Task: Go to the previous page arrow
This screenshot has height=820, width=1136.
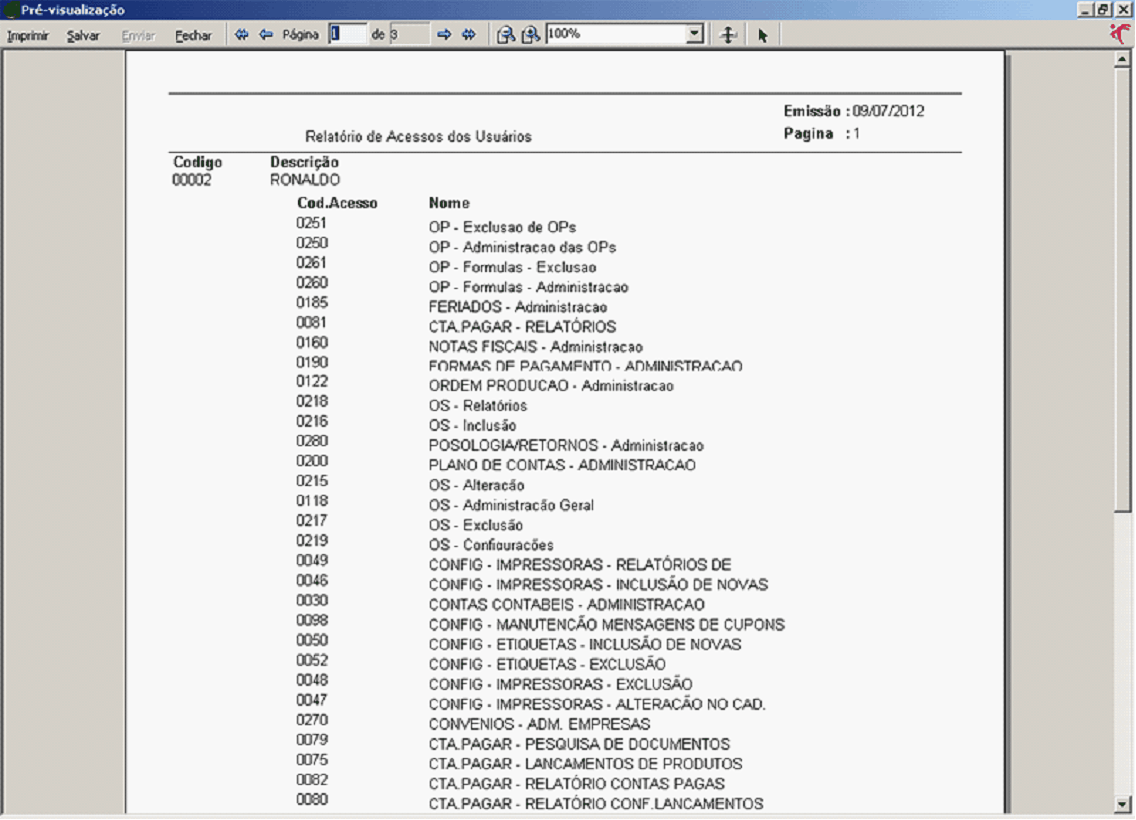Action: tap(266, 34)
